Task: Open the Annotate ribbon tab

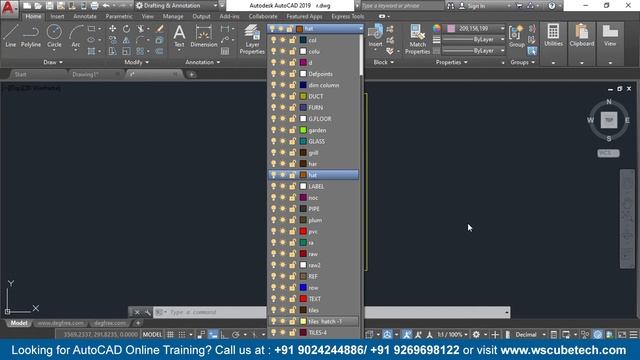Action: 84,16
